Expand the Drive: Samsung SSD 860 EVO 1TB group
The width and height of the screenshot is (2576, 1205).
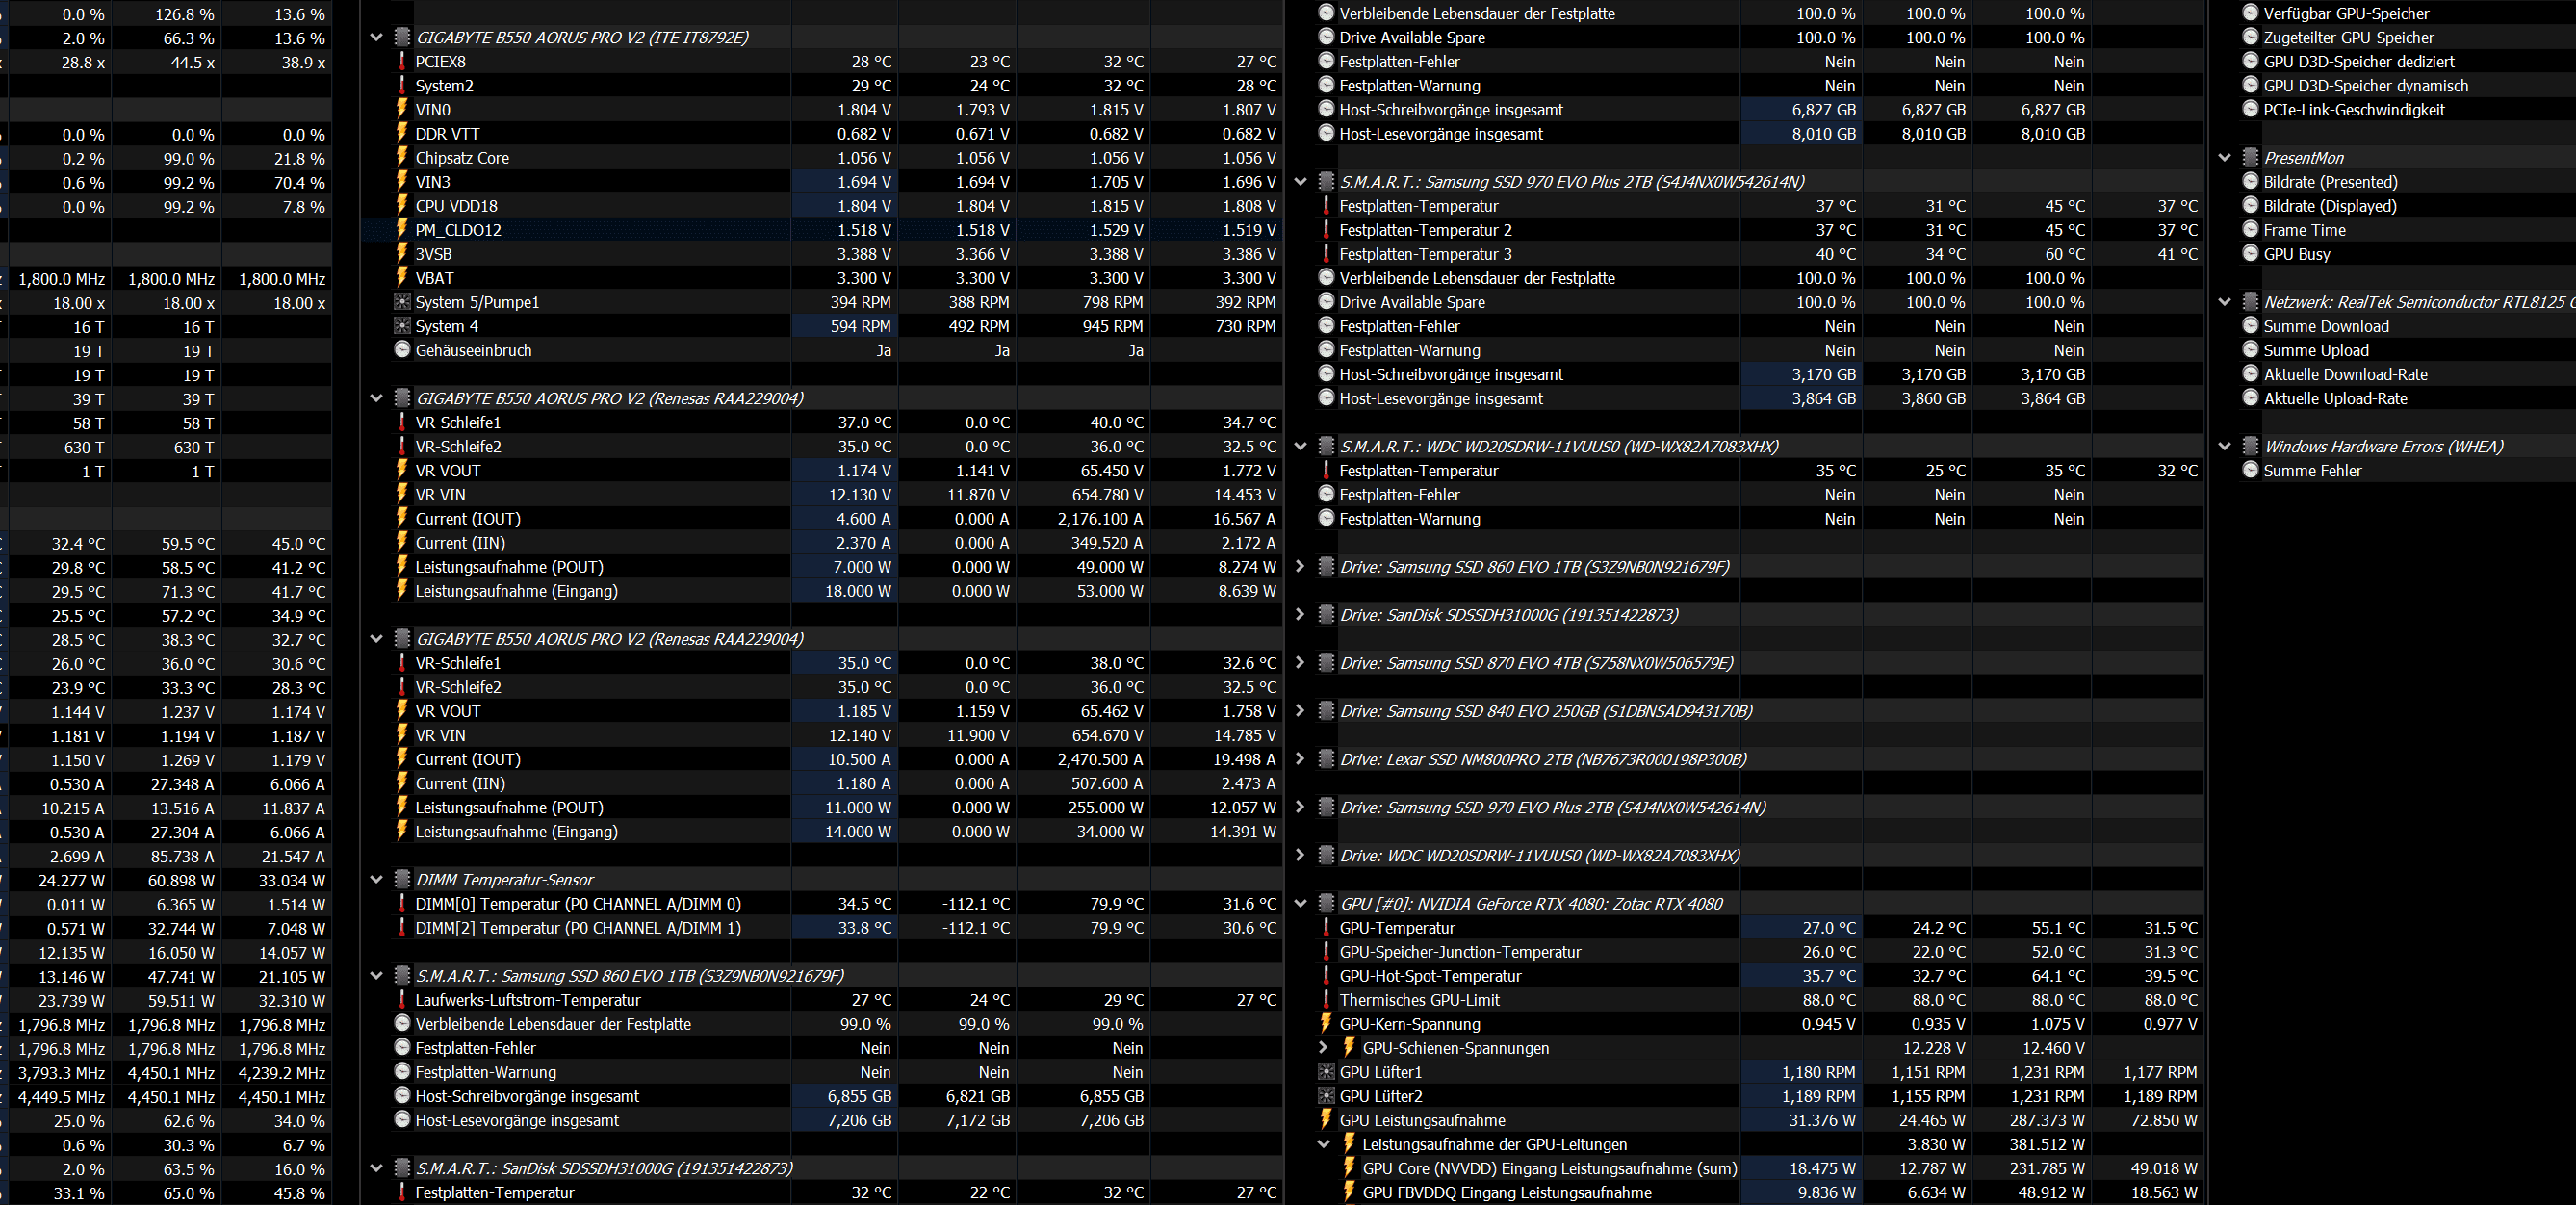click(x=1300, y=567)
